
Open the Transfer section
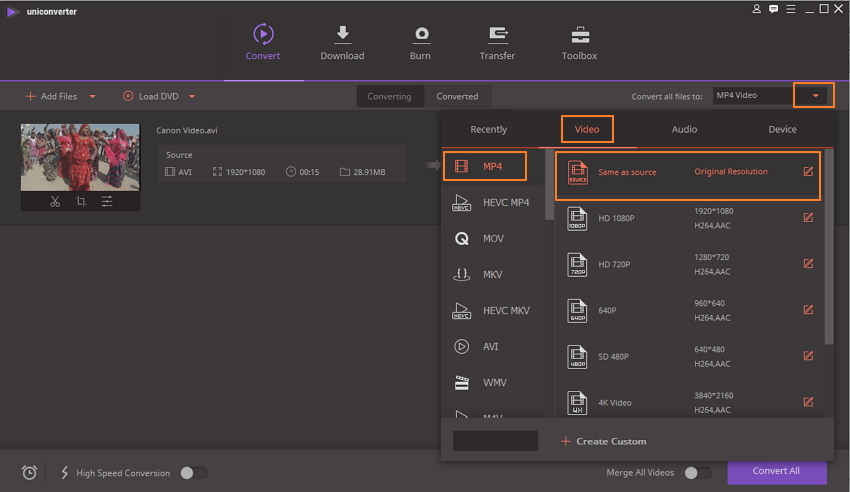tap(497, 42)
